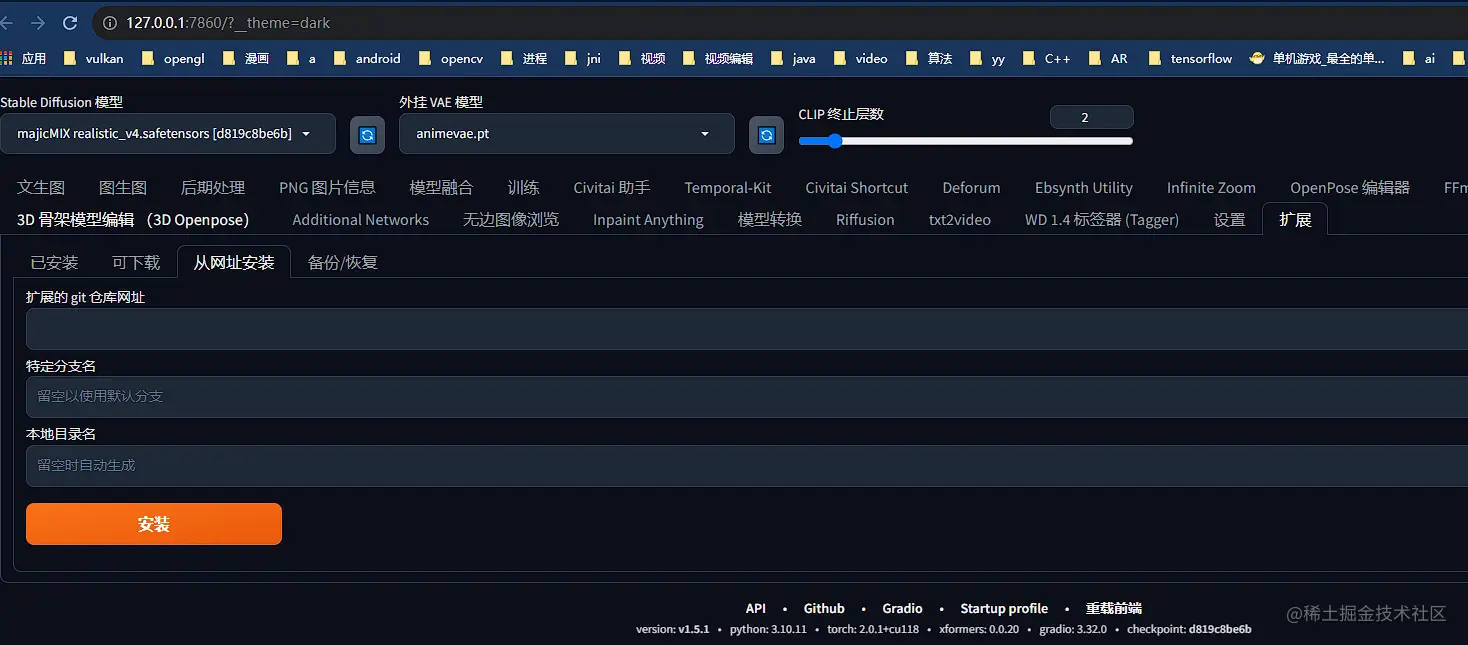Open the yy bookmark folder

(x=987, y=59)
